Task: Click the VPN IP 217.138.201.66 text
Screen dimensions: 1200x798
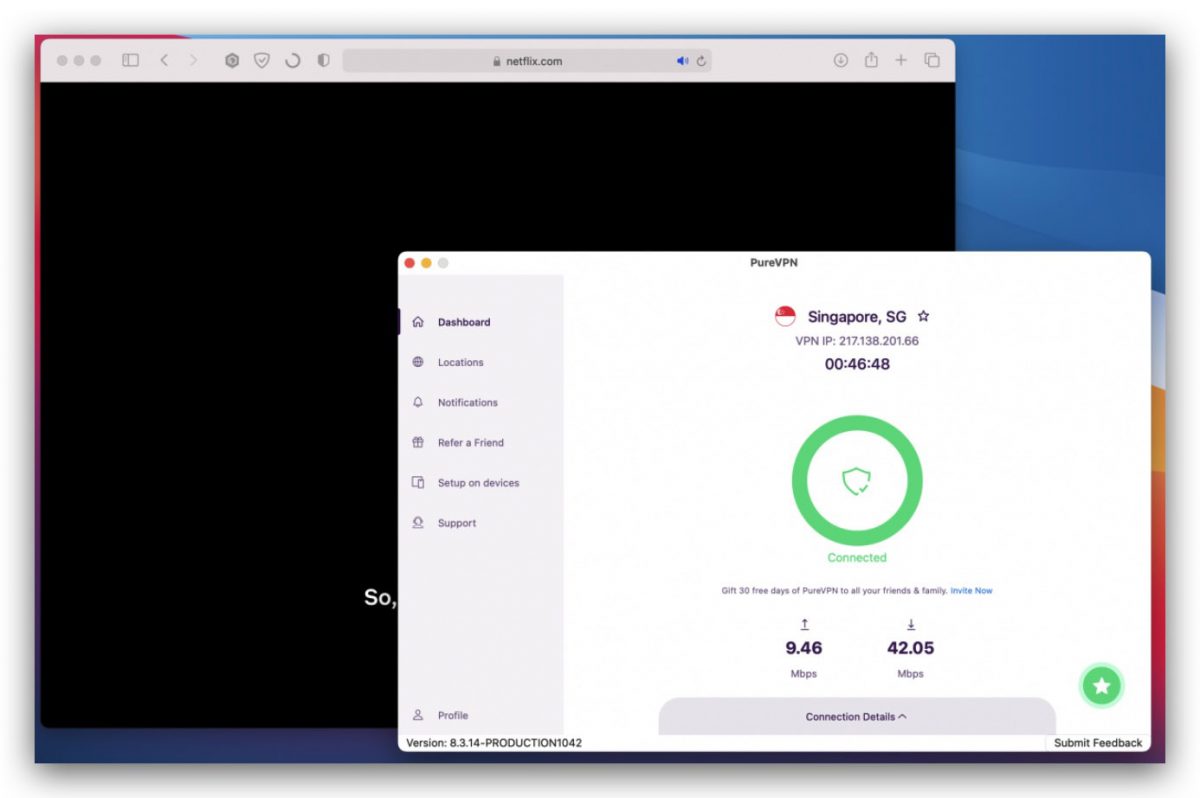Action: 857,341
